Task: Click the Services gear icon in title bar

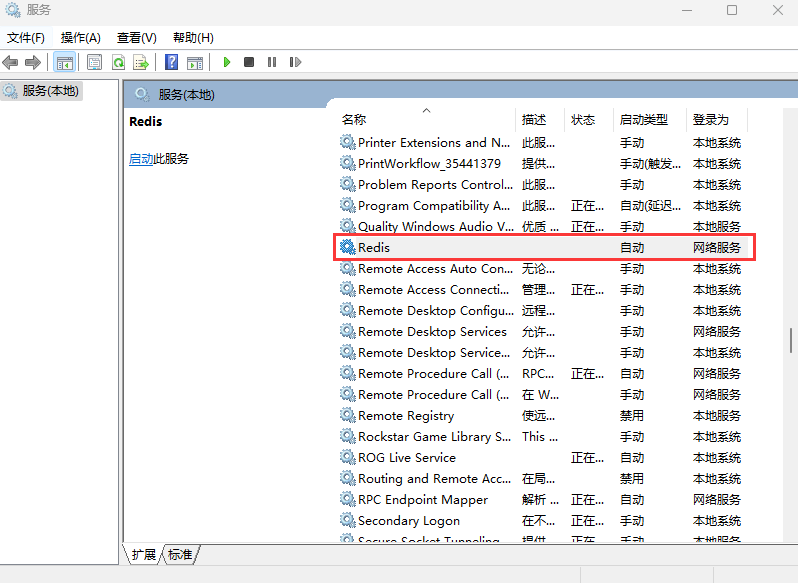Action: [x=13, y=10]
